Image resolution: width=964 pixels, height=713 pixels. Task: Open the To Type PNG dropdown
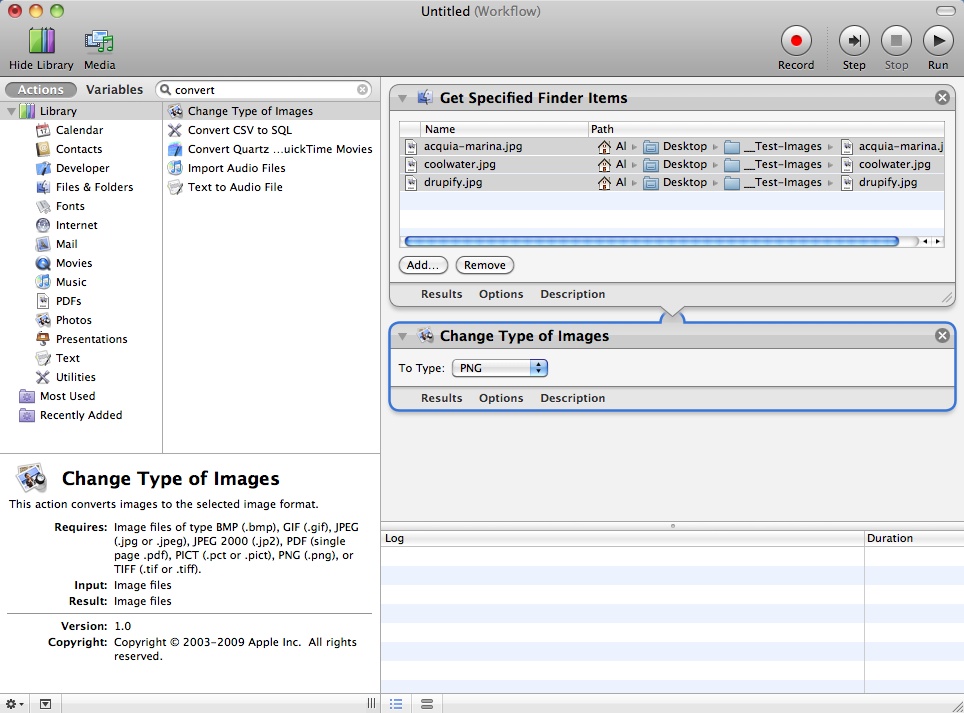click(x=499, y=367)
